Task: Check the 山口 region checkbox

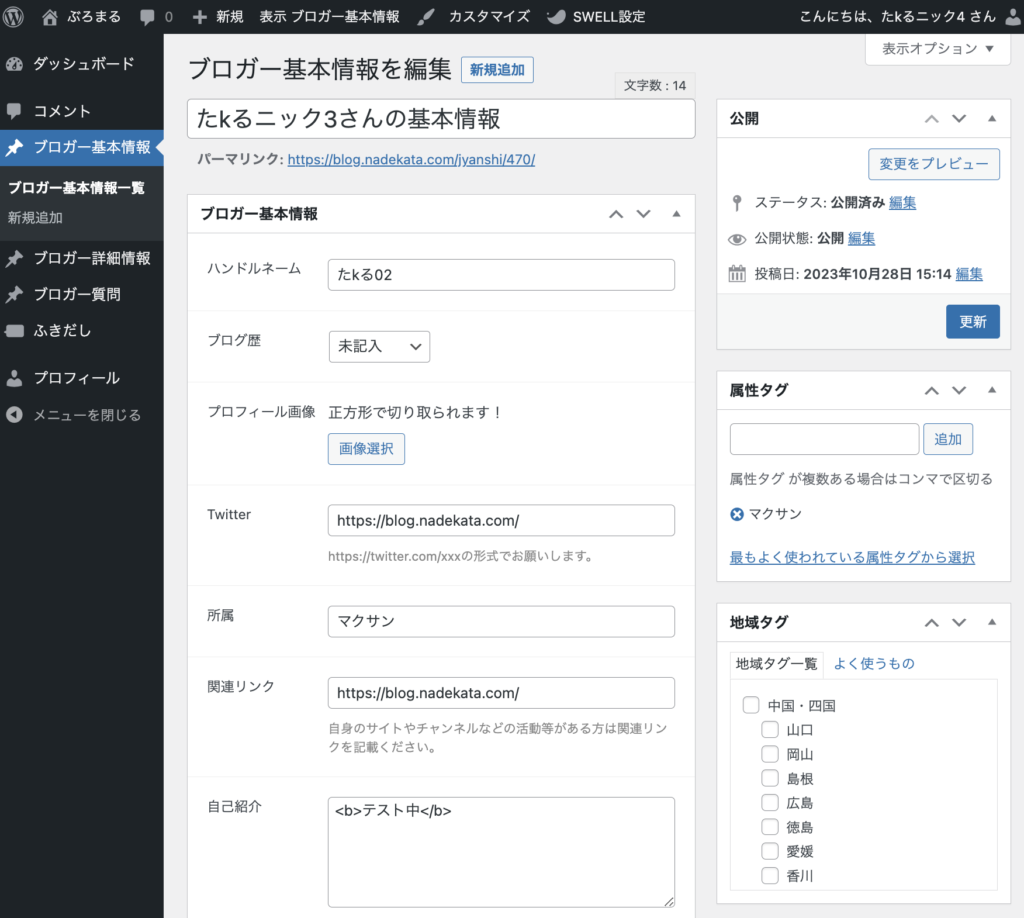Action: (770, 730)
